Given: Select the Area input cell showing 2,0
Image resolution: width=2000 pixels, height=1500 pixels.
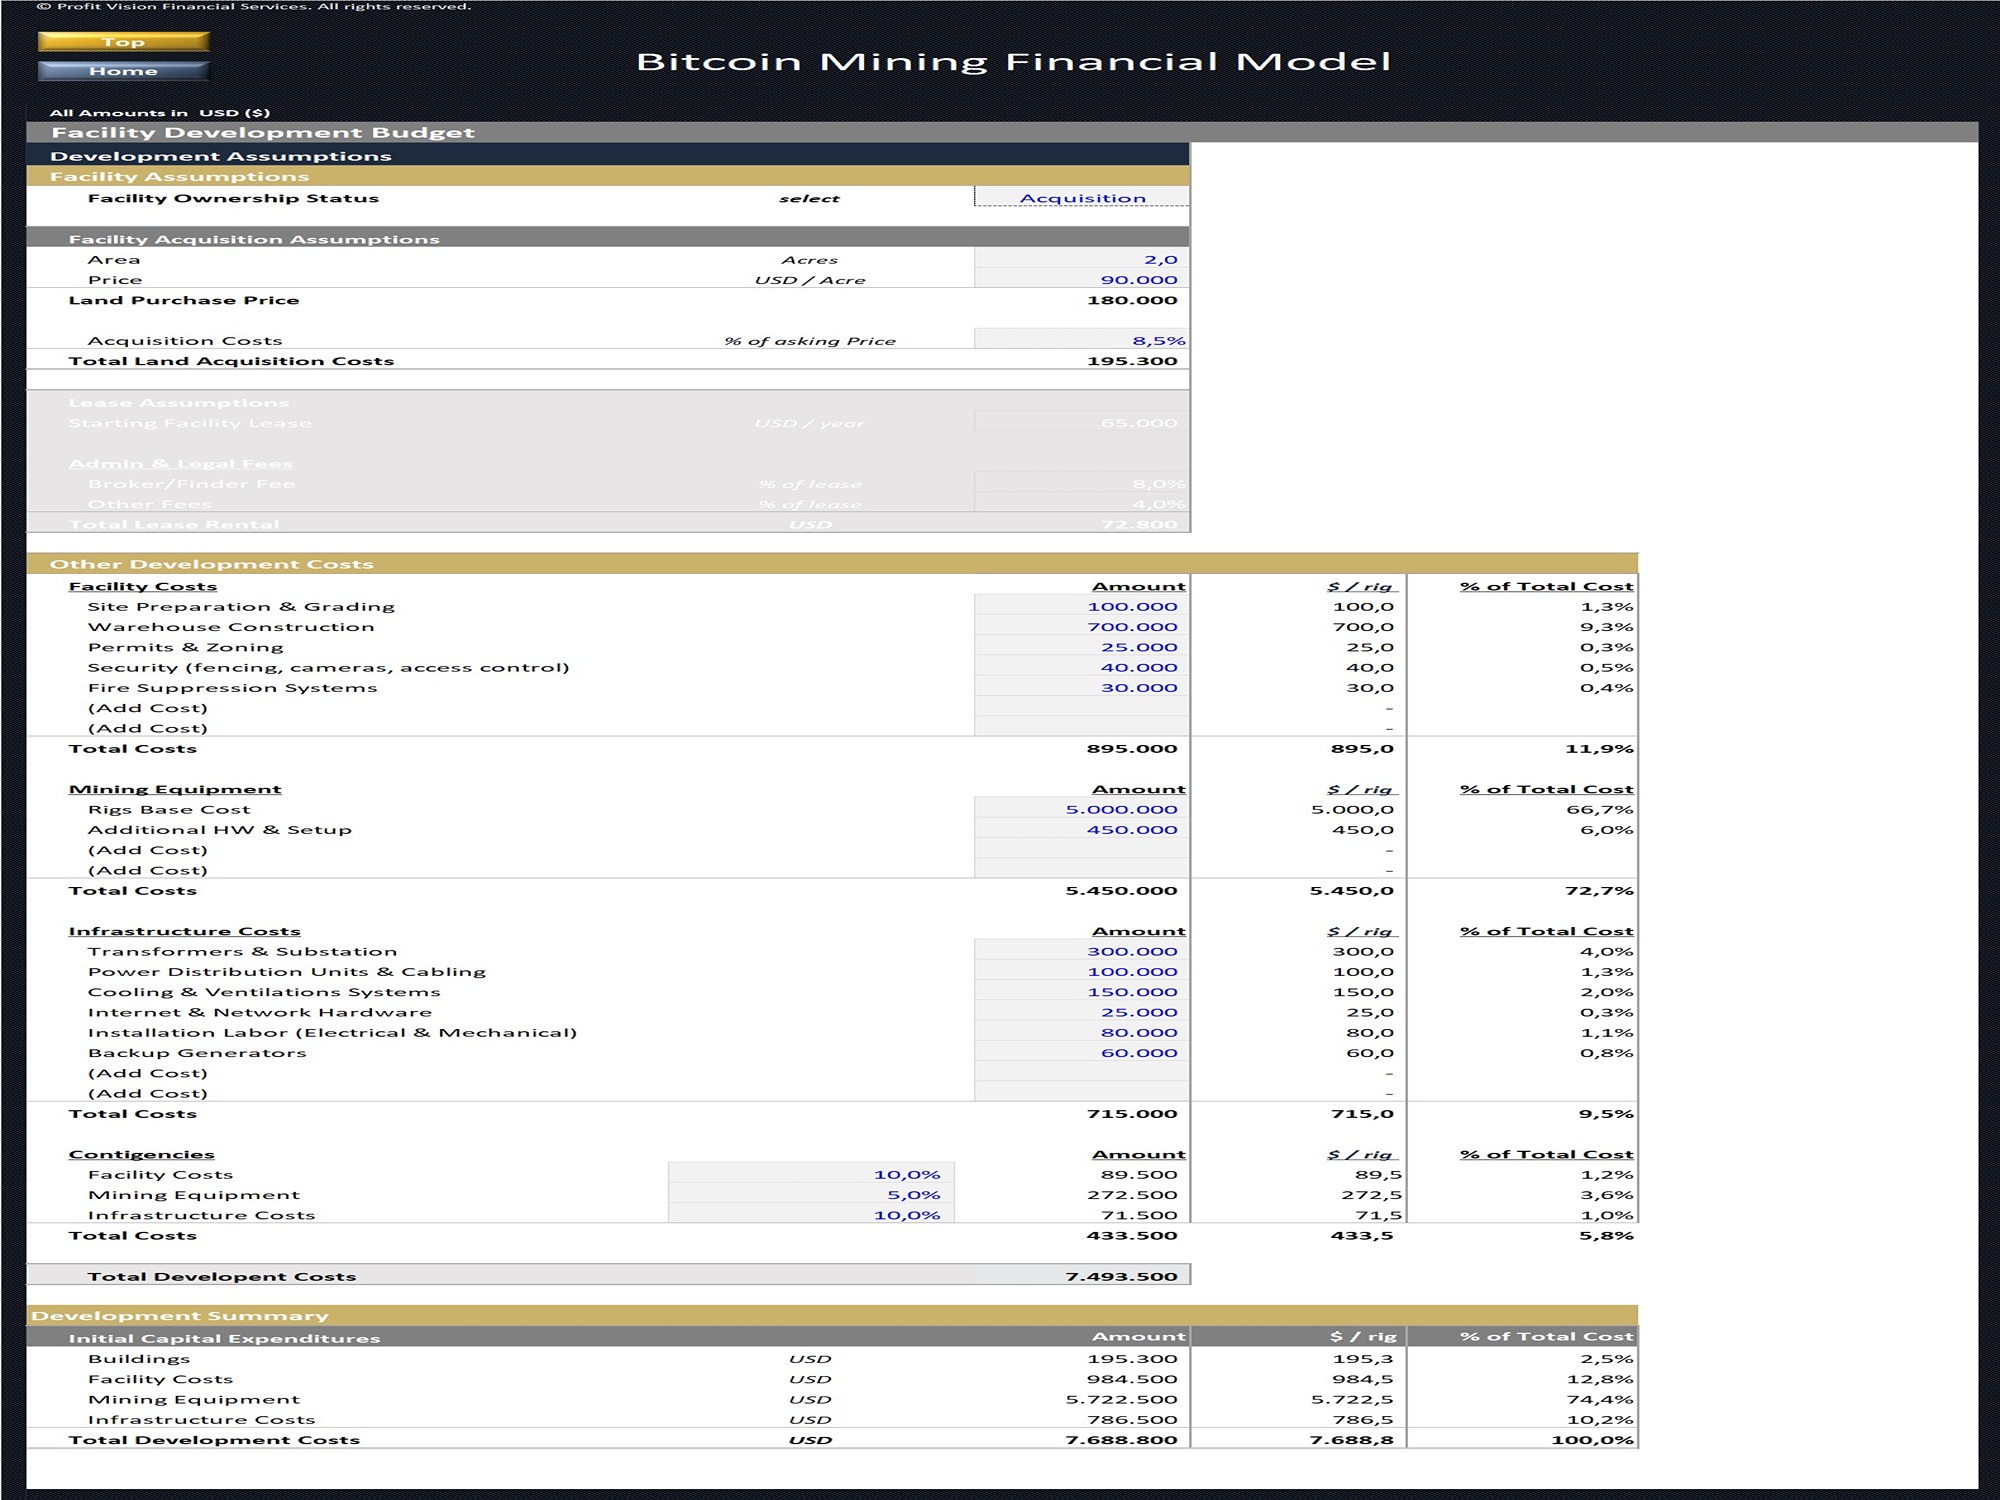Looking at the screenshot, I should tap(1080, 258).
